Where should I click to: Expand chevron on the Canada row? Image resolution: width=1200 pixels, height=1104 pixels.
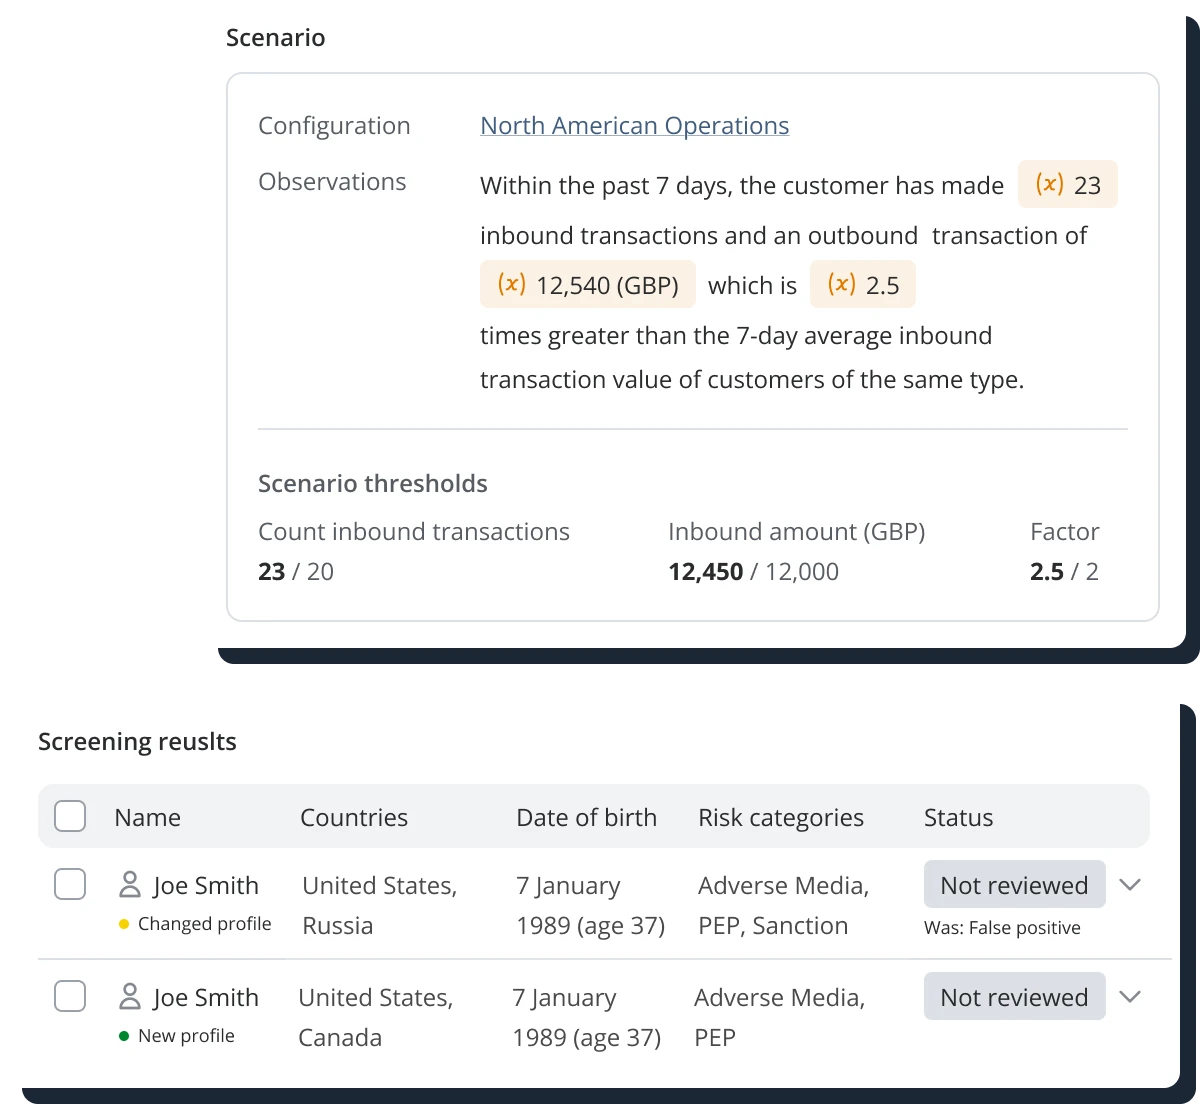tap(1130, 997)
